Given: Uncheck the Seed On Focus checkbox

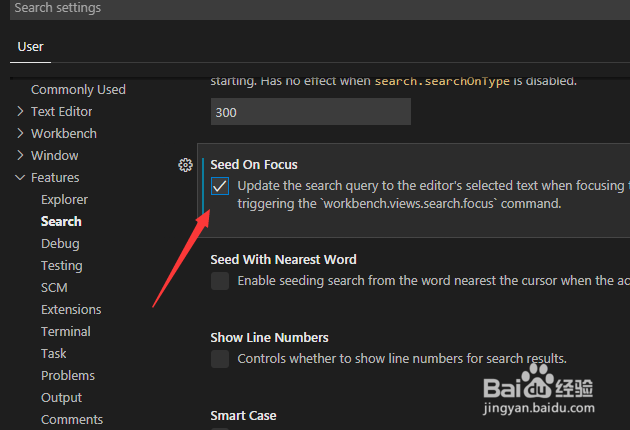Looking at the screenshot, I should tap(220, 186).
